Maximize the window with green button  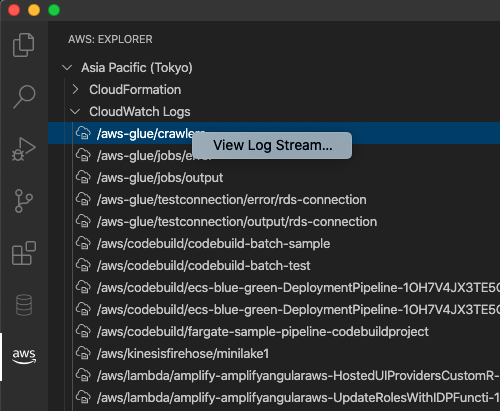(x=54, y=10)
